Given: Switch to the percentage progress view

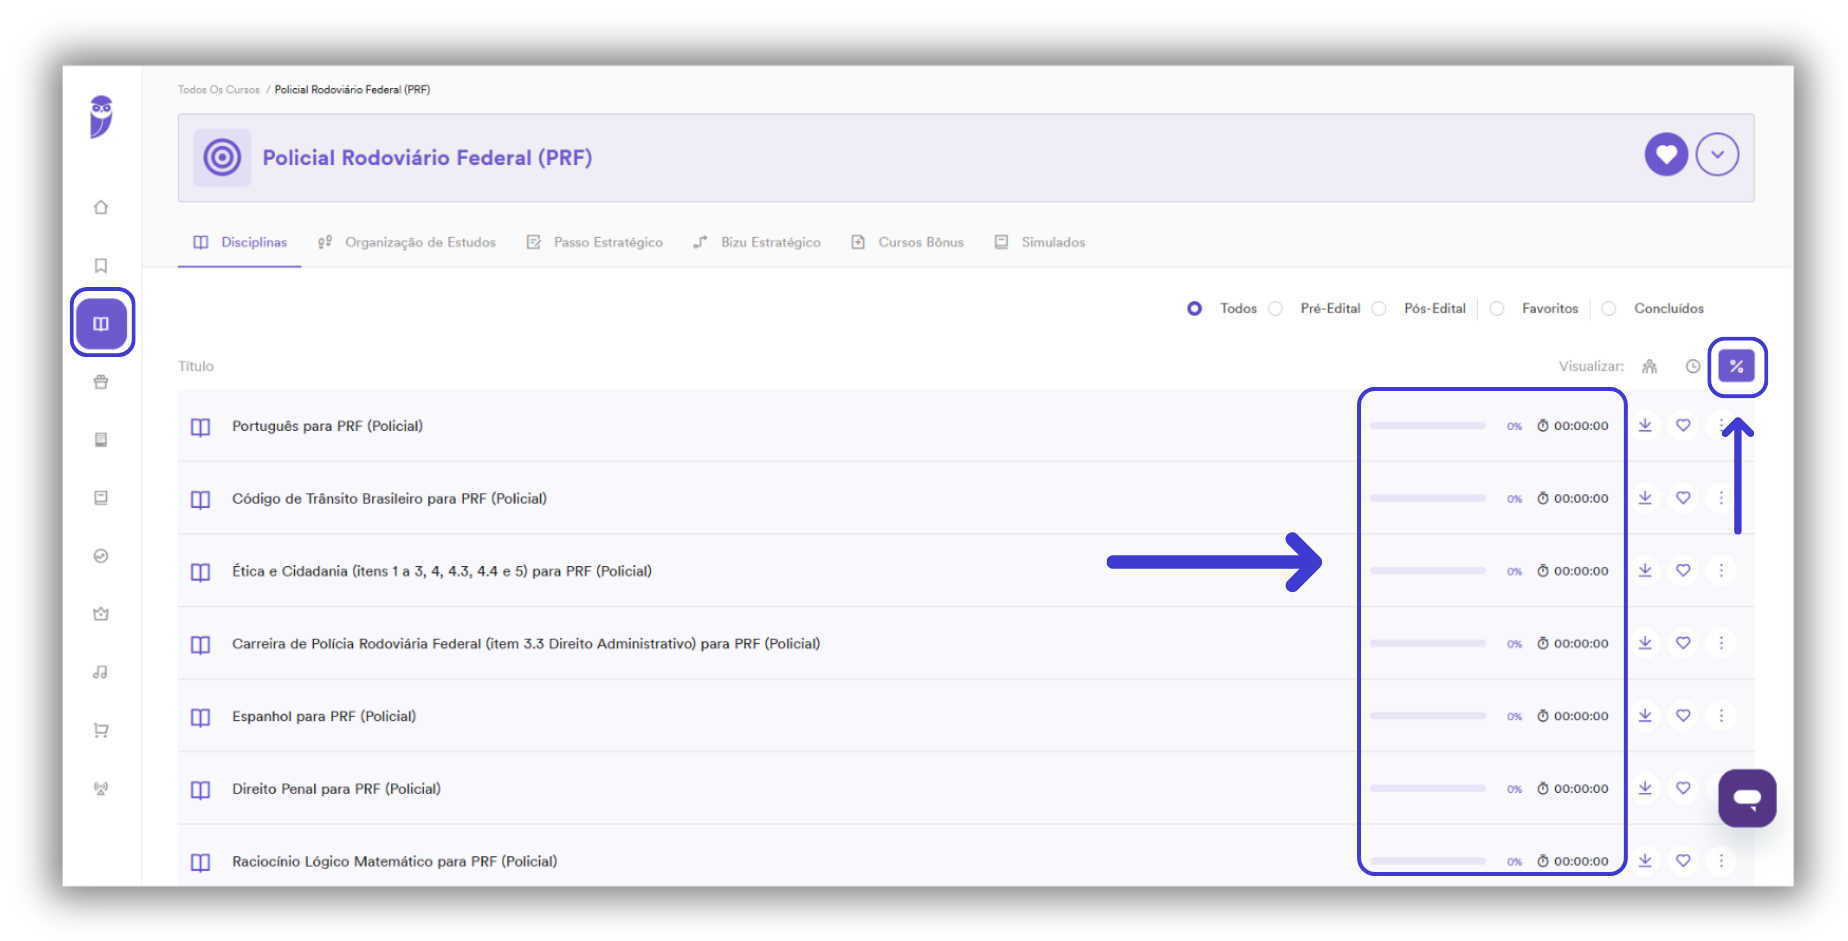Looking at the screenshot, I should tap(1737, 366).
